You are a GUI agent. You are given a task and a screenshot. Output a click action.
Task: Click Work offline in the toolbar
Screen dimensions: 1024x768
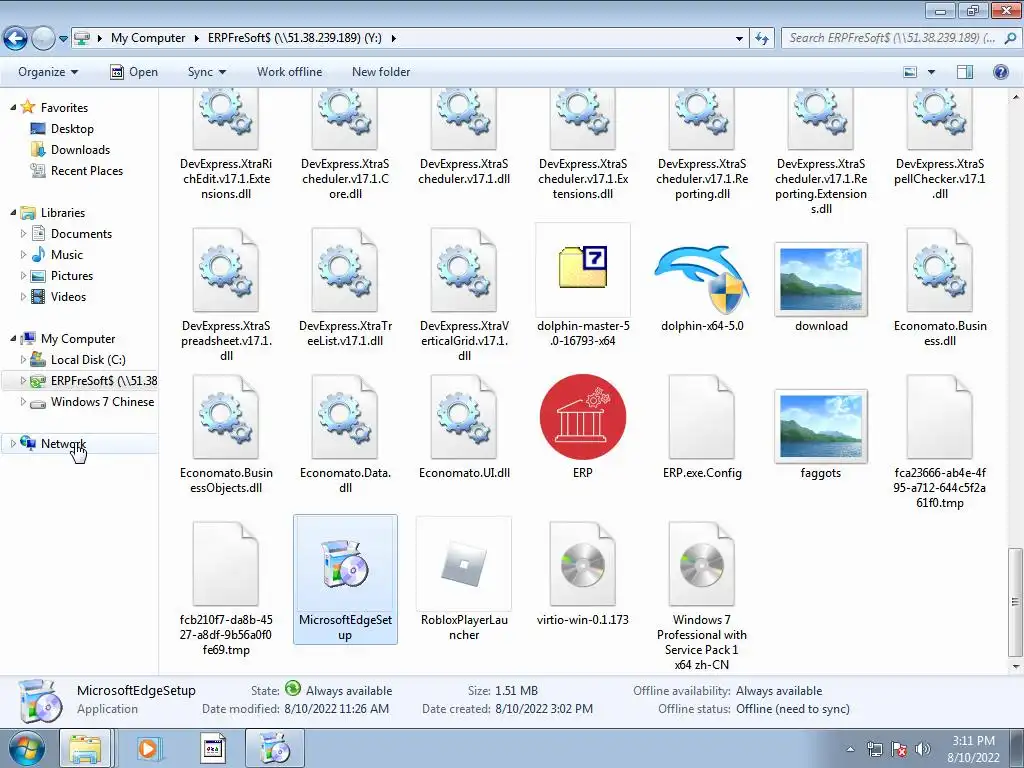coord(289,72)
